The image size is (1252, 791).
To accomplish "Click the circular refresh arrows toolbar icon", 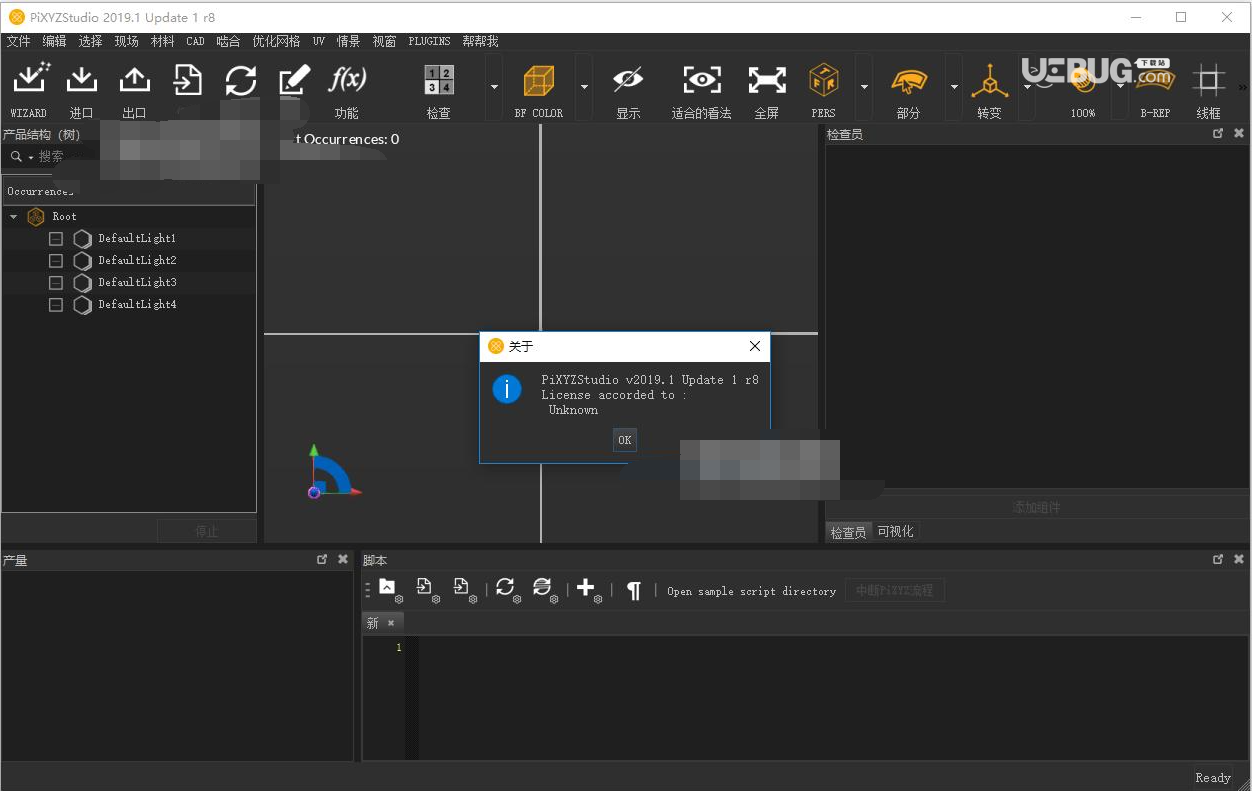I will 241,80.
